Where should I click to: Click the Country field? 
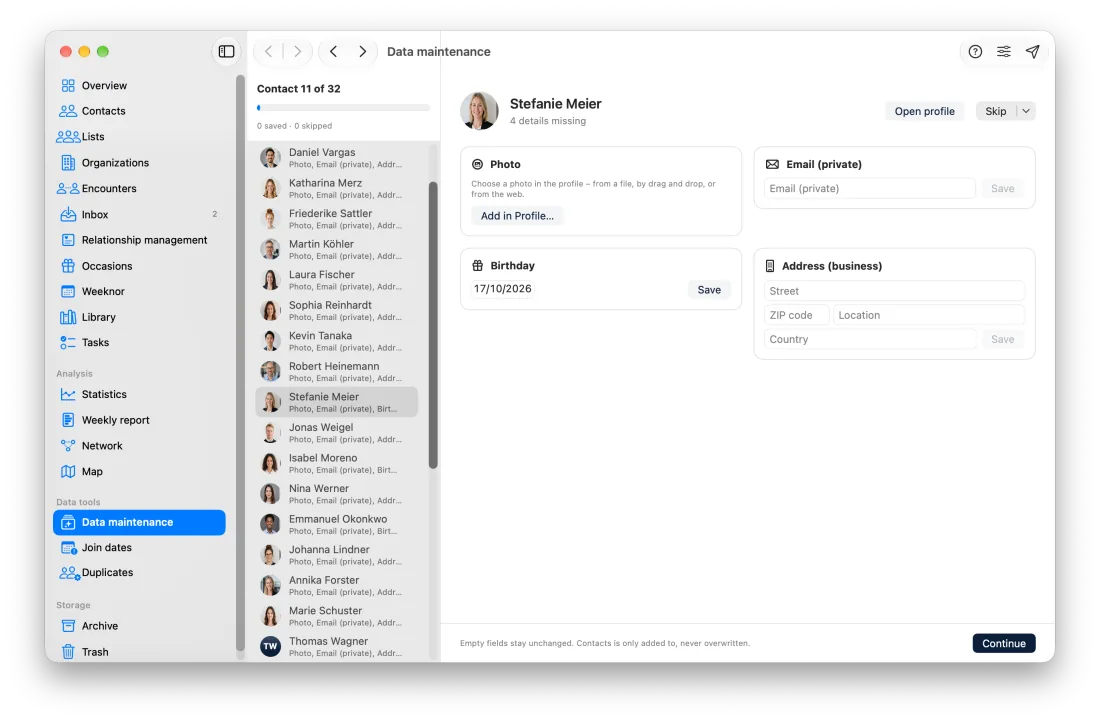[x=870, y=339]
